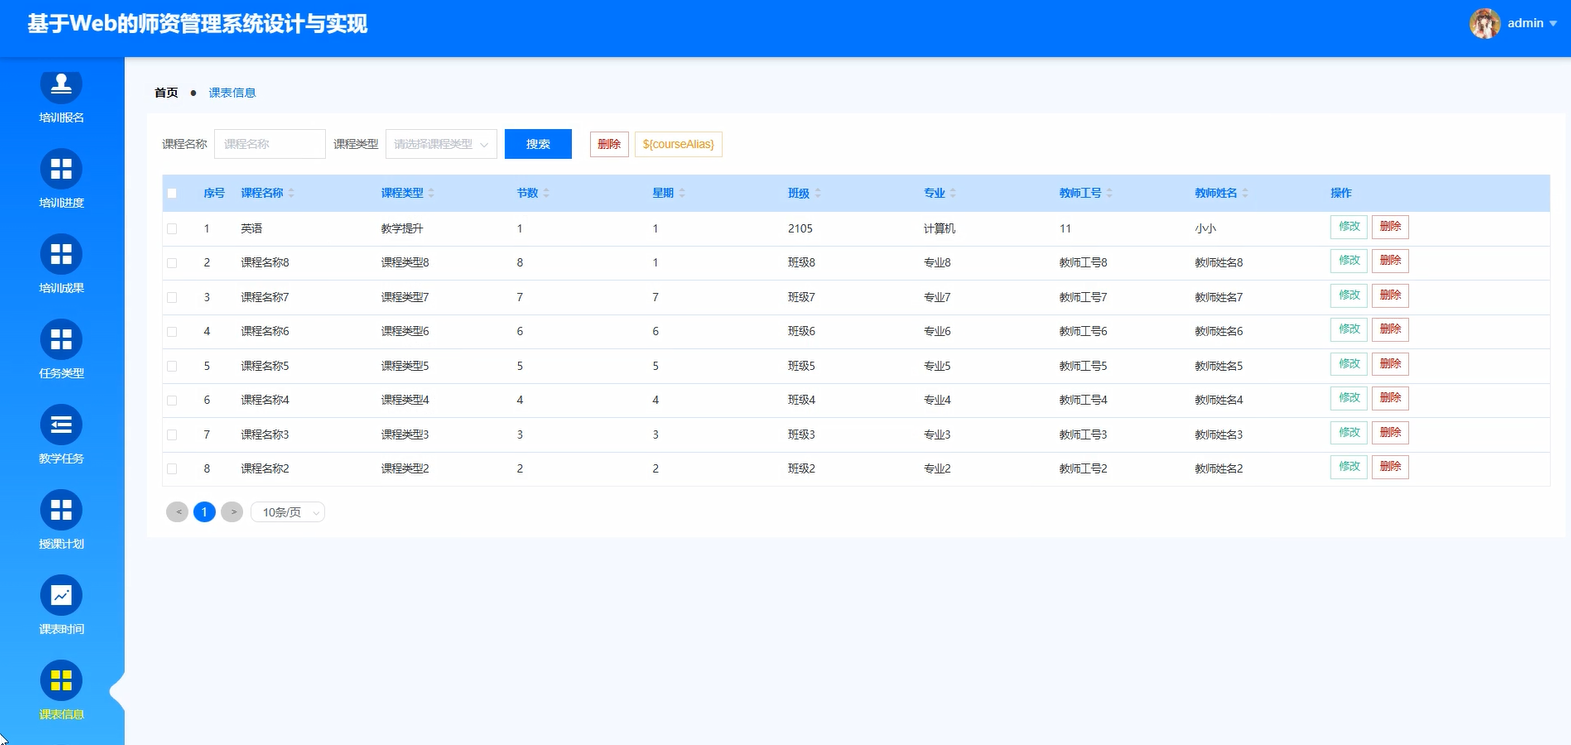Check the row for 课程名称8
The height and width of the screenshot is (745, 1571).
tap(172, 263)
